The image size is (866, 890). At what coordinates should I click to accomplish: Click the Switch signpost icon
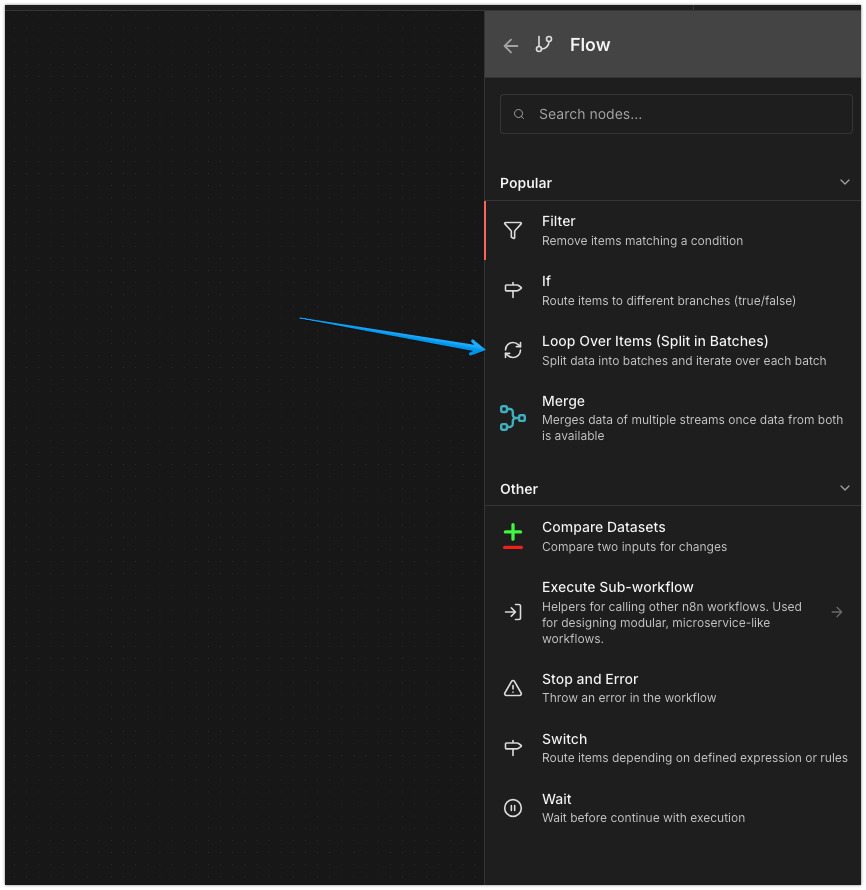pos(513,748)
